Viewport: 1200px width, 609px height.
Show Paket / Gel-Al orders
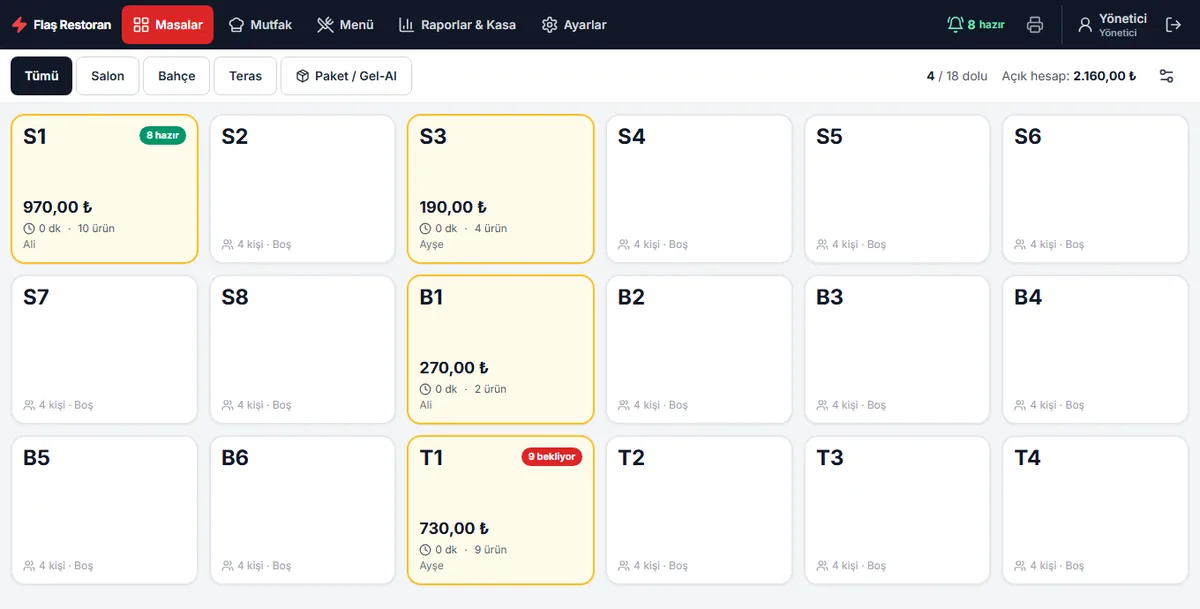[x=346, y=76]
